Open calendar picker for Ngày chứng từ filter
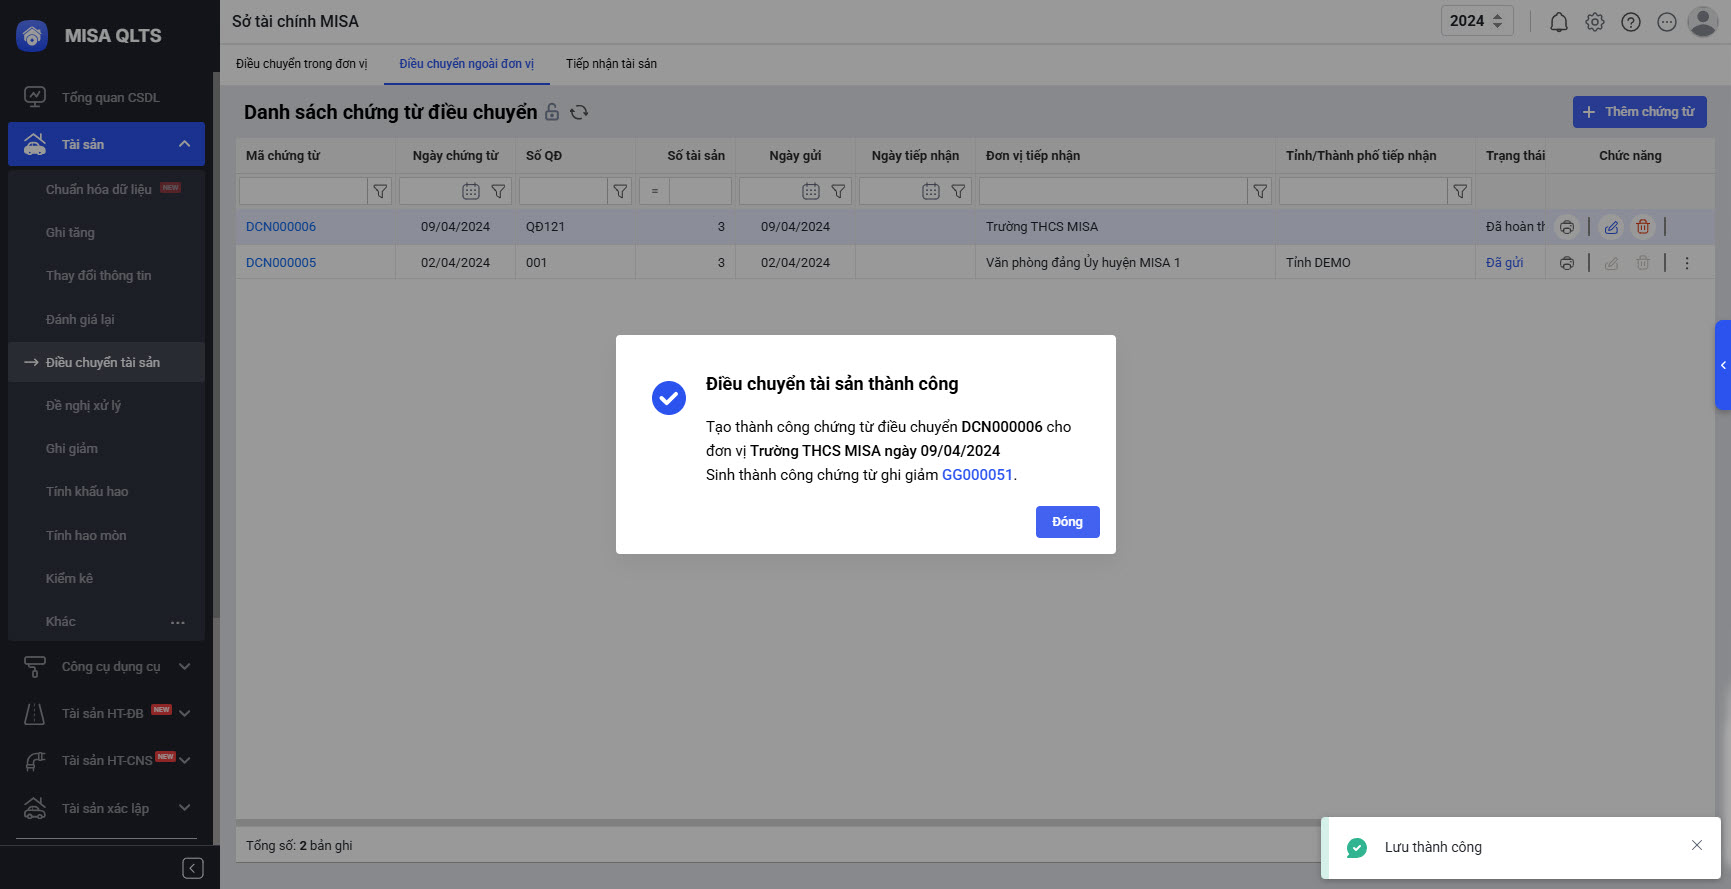 [471, 191]
